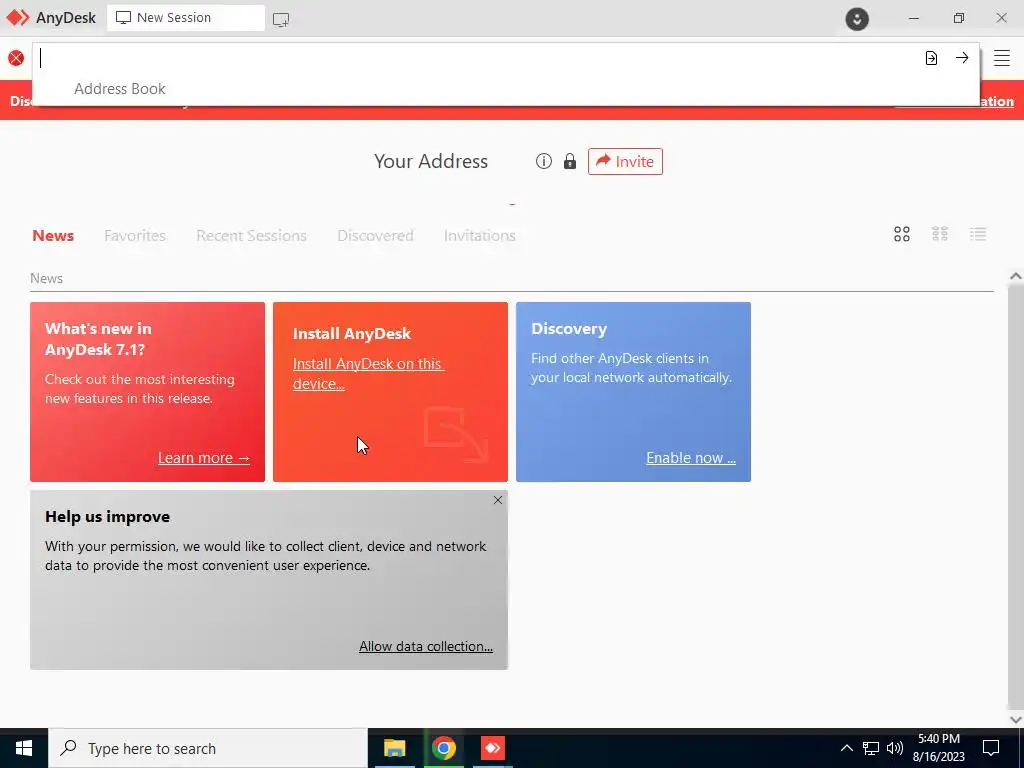Switch to list view
The height and width of the screenshot is (768, 1024).
978,234
